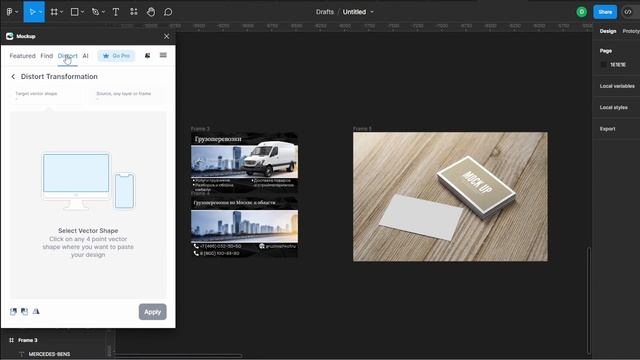Click the Go Pro button
The width and height of the screenshot is (640, 360).
click(x=116, y=56)
